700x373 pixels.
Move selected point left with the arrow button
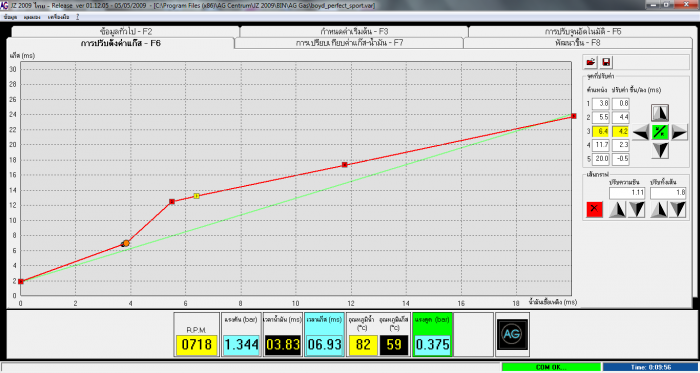pos(641,133)
